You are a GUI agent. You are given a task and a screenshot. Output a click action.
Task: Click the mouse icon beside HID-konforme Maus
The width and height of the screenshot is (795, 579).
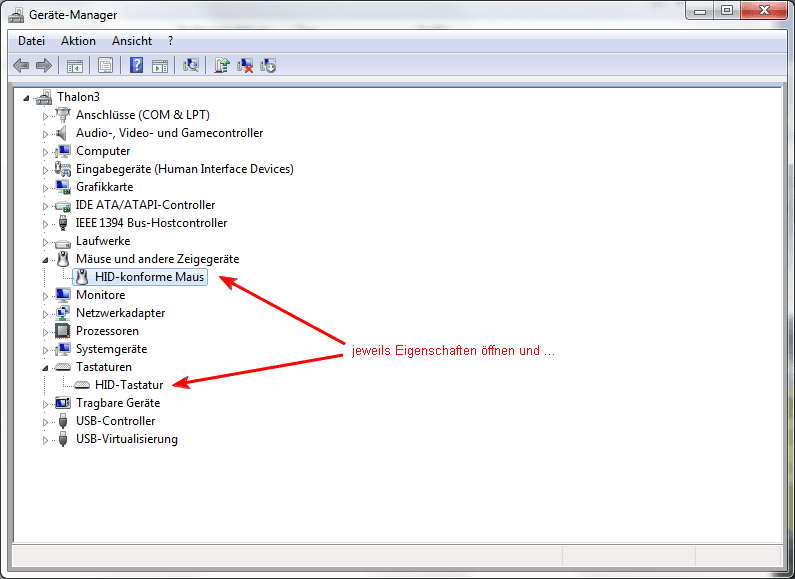point(82,277)
